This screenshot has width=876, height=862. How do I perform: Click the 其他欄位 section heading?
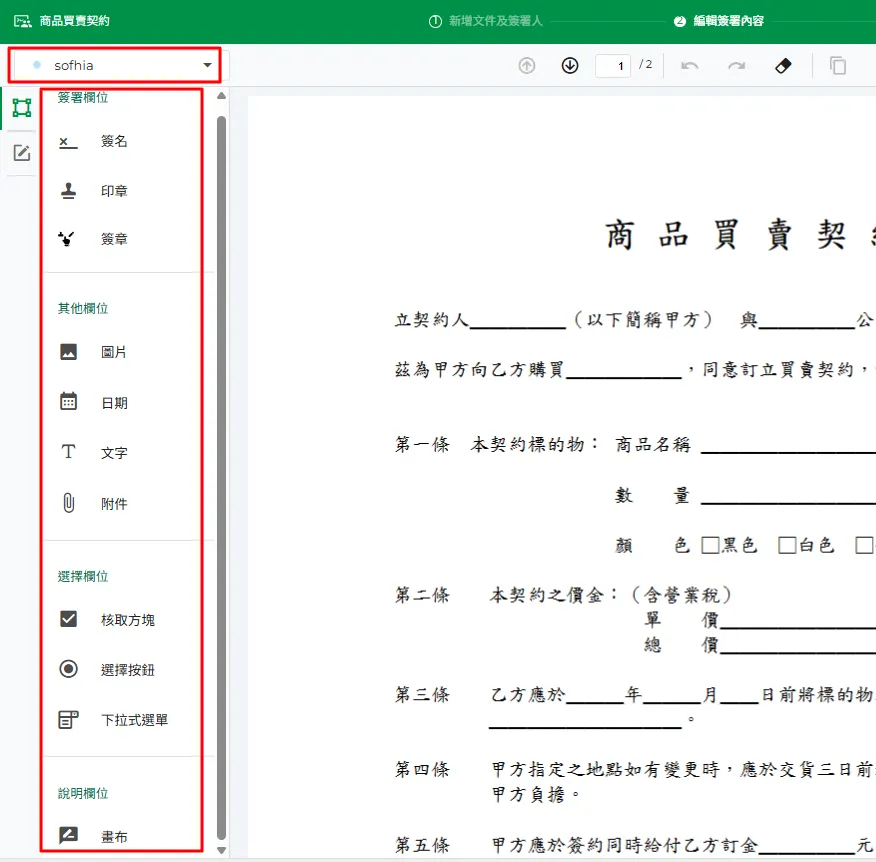83,308
